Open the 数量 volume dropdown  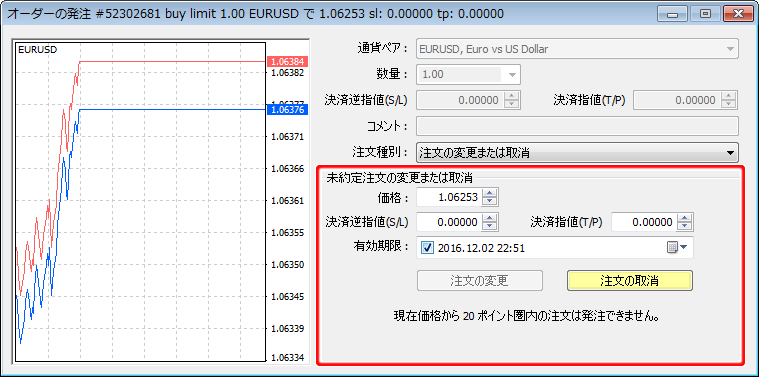point(512,75)
